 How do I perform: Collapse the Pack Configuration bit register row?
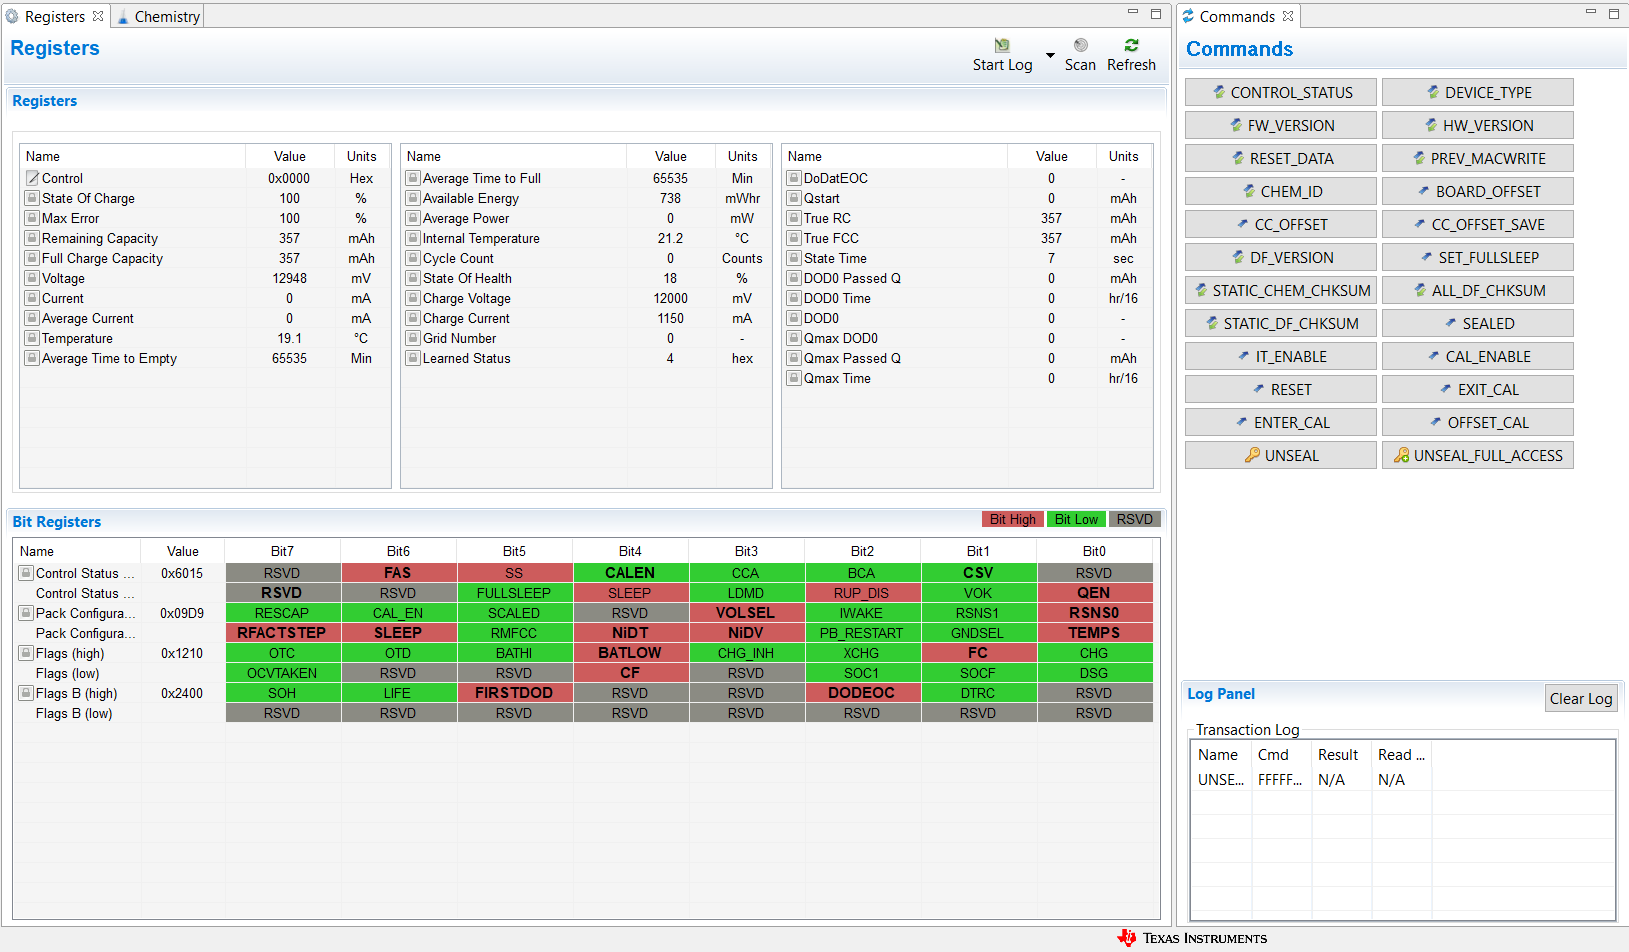tap(26, 613)
